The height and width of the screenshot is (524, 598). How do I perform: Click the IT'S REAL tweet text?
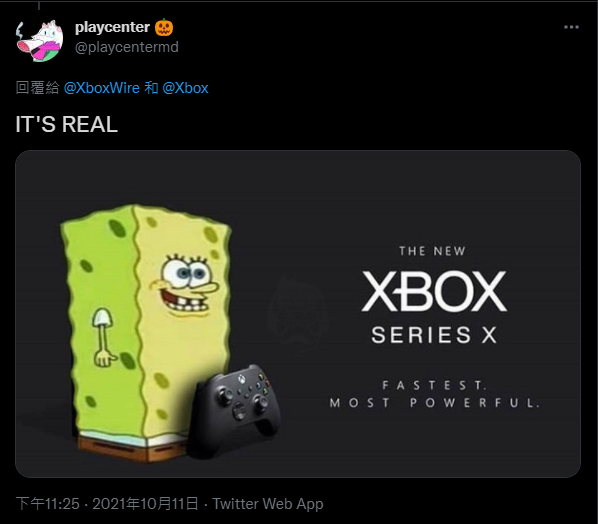click(x=67, y=124)
